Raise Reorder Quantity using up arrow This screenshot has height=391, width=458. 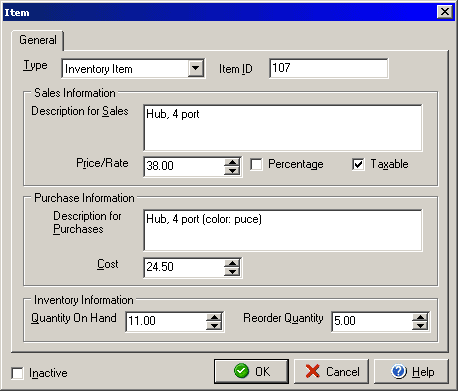420,317
